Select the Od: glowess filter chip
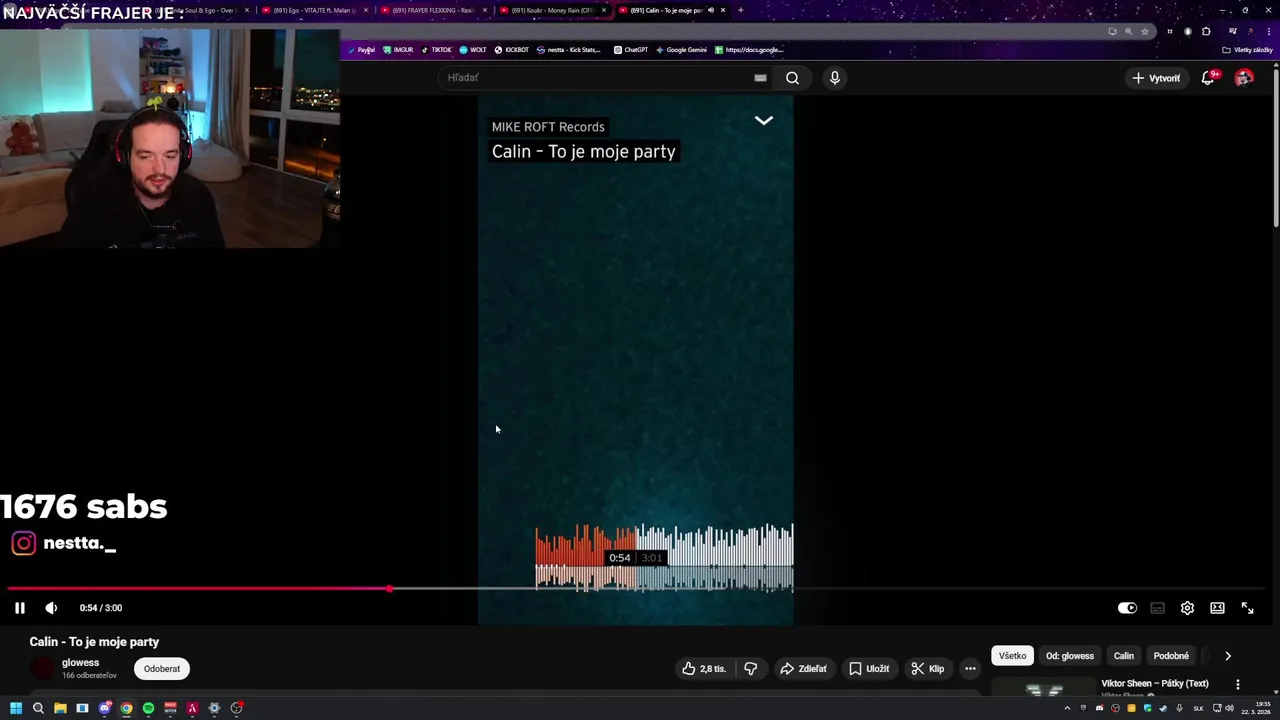1280x720 pixels. 1070,656
